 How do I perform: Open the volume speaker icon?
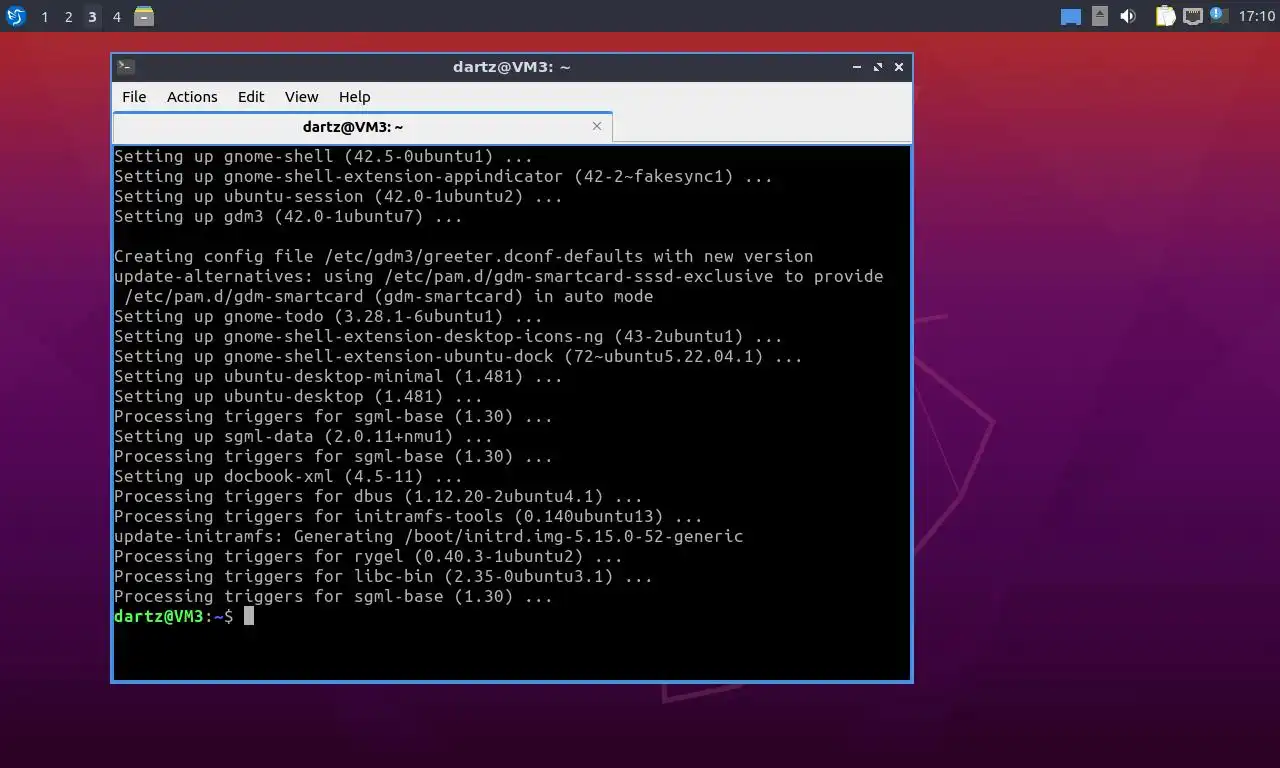tap(1128, 16)
